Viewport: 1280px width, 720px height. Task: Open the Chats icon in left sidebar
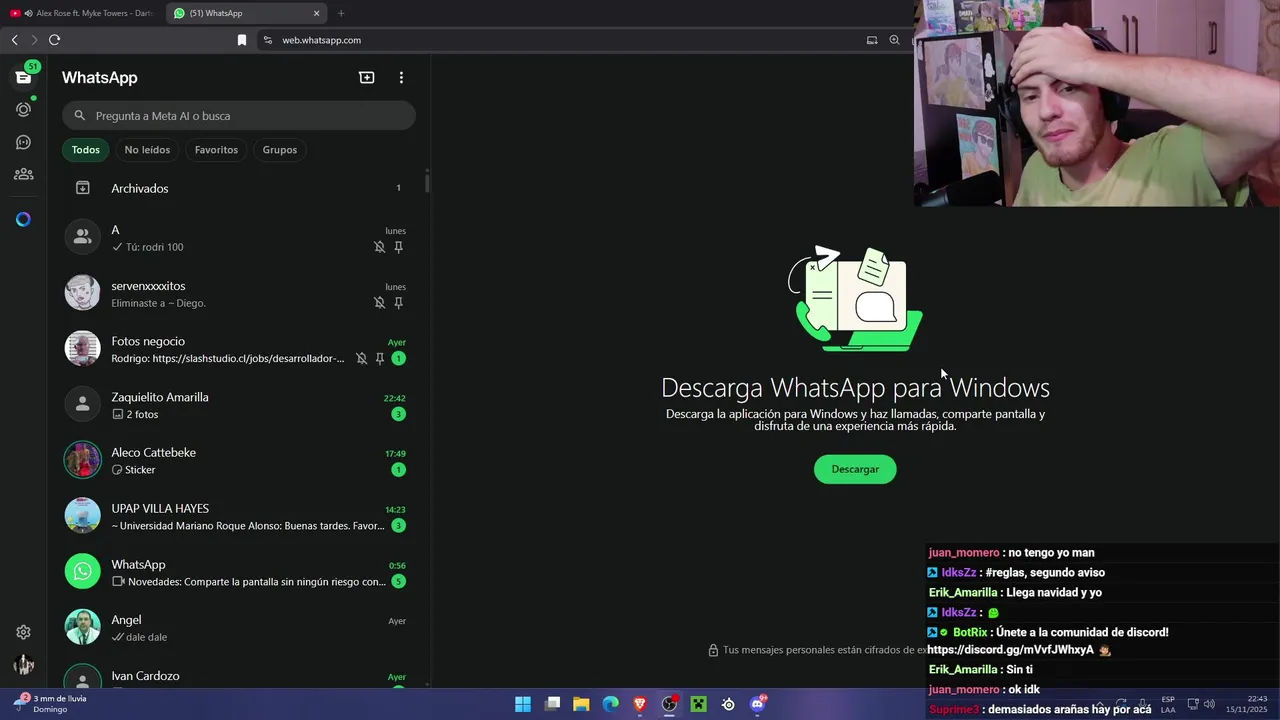tap(23, 77)
